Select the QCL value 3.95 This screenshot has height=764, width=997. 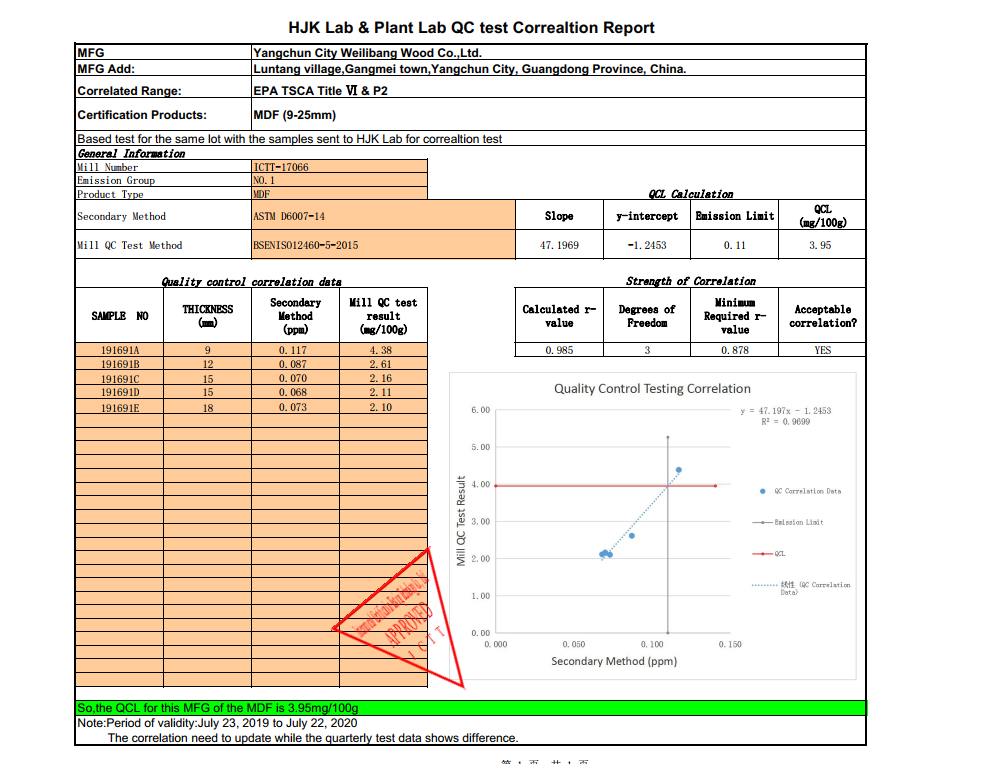[x=821, y=245]
